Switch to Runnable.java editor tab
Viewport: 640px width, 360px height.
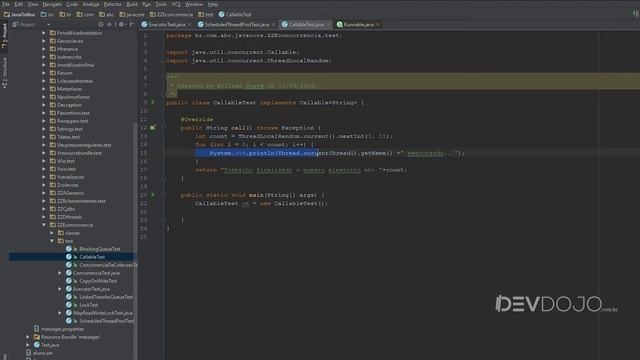[358, 24]
